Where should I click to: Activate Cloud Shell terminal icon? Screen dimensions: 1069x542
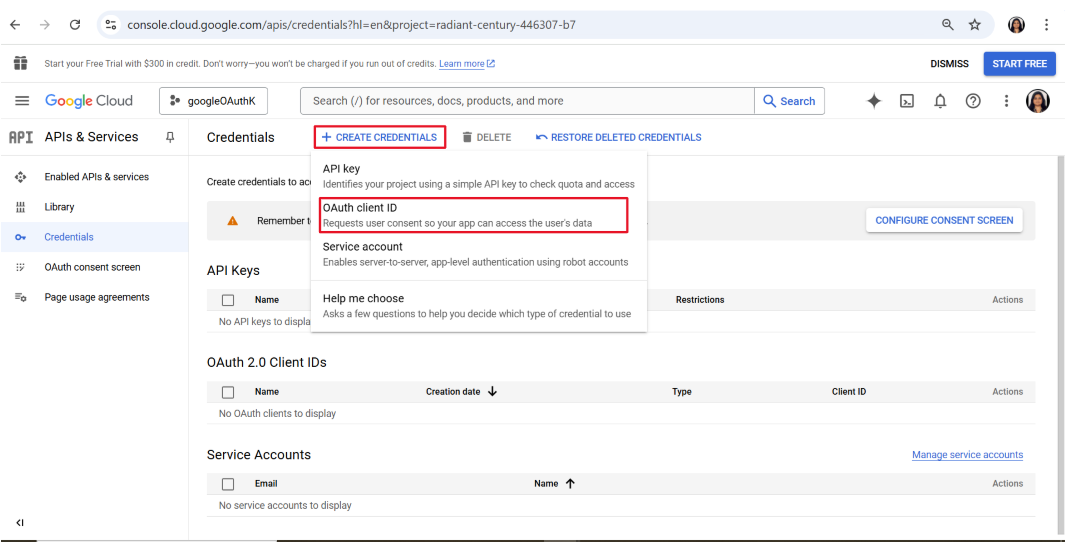[907, 101]
